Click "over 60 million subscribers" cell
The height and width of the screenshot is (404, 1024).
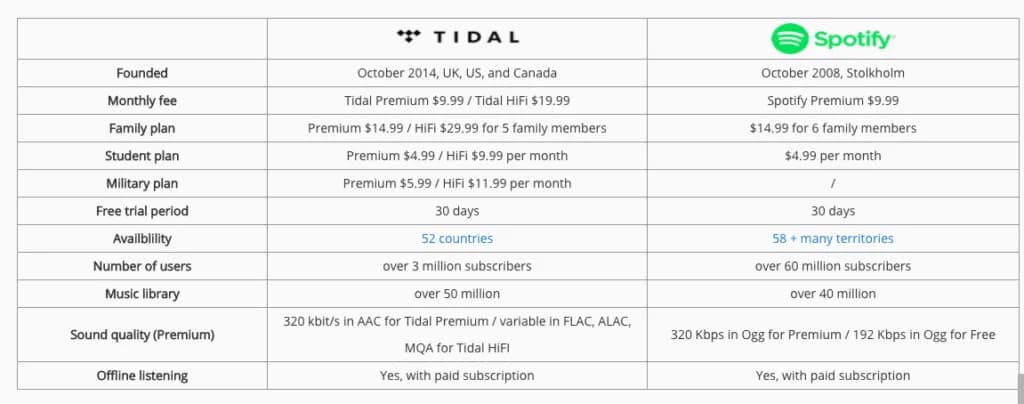[x=833, y=266]
